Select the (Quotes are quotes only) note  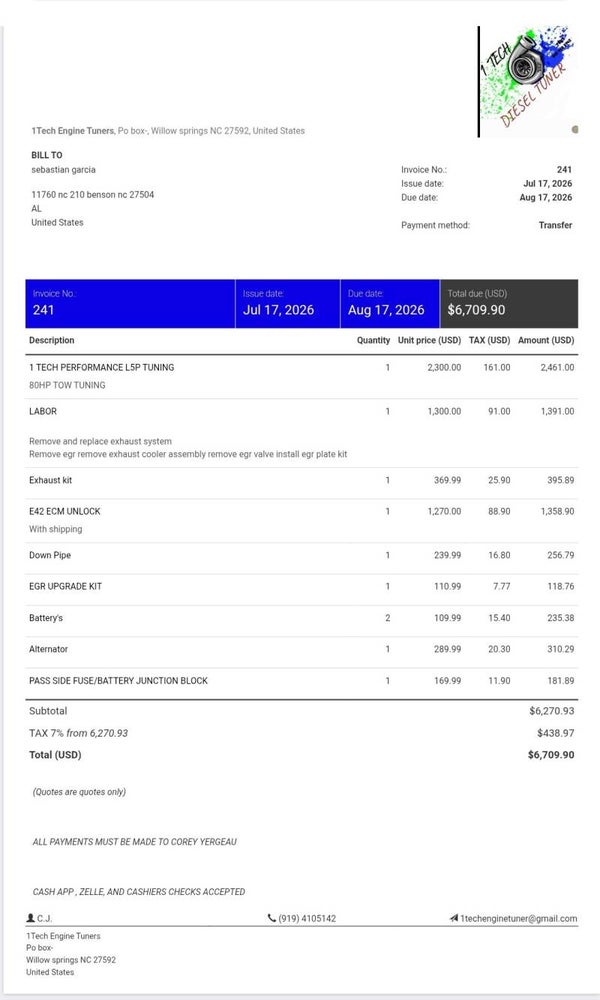coord(79,792)
